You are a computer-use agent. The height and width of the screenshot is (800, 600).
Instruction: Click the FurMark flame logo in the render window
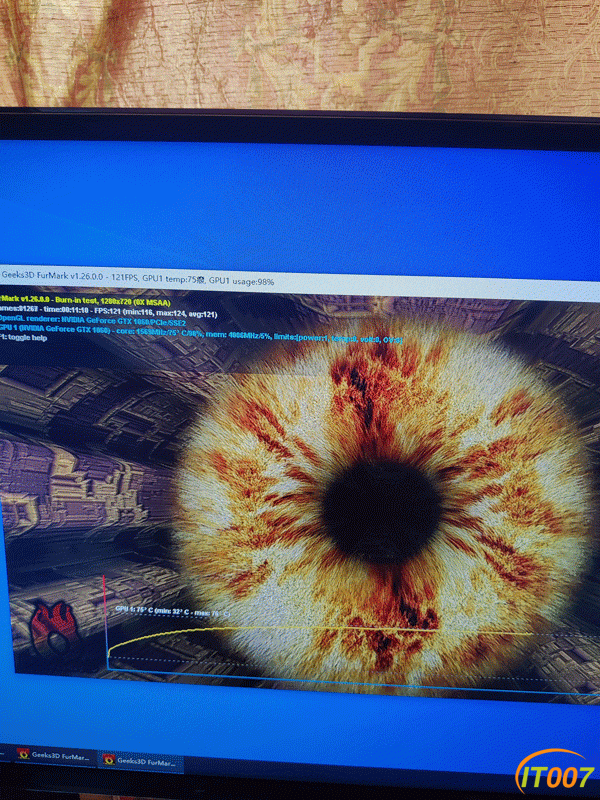click(54, 628)
